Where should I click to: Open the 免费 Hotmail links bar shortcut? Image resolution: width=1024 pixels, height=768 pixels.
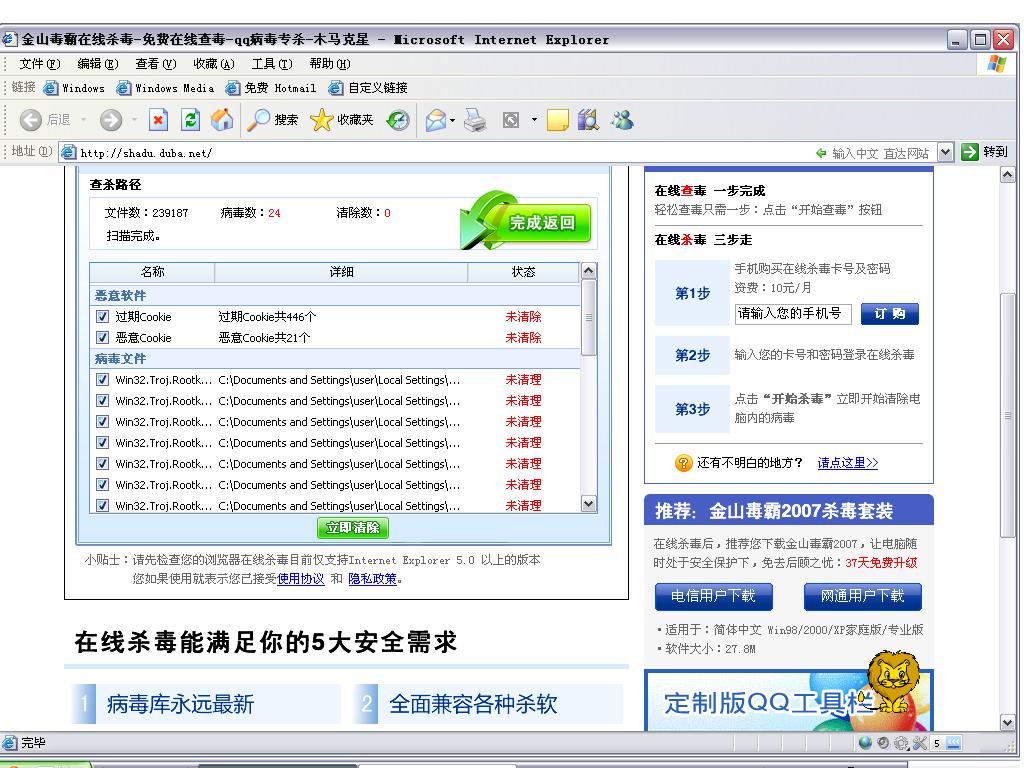(270, 88)
